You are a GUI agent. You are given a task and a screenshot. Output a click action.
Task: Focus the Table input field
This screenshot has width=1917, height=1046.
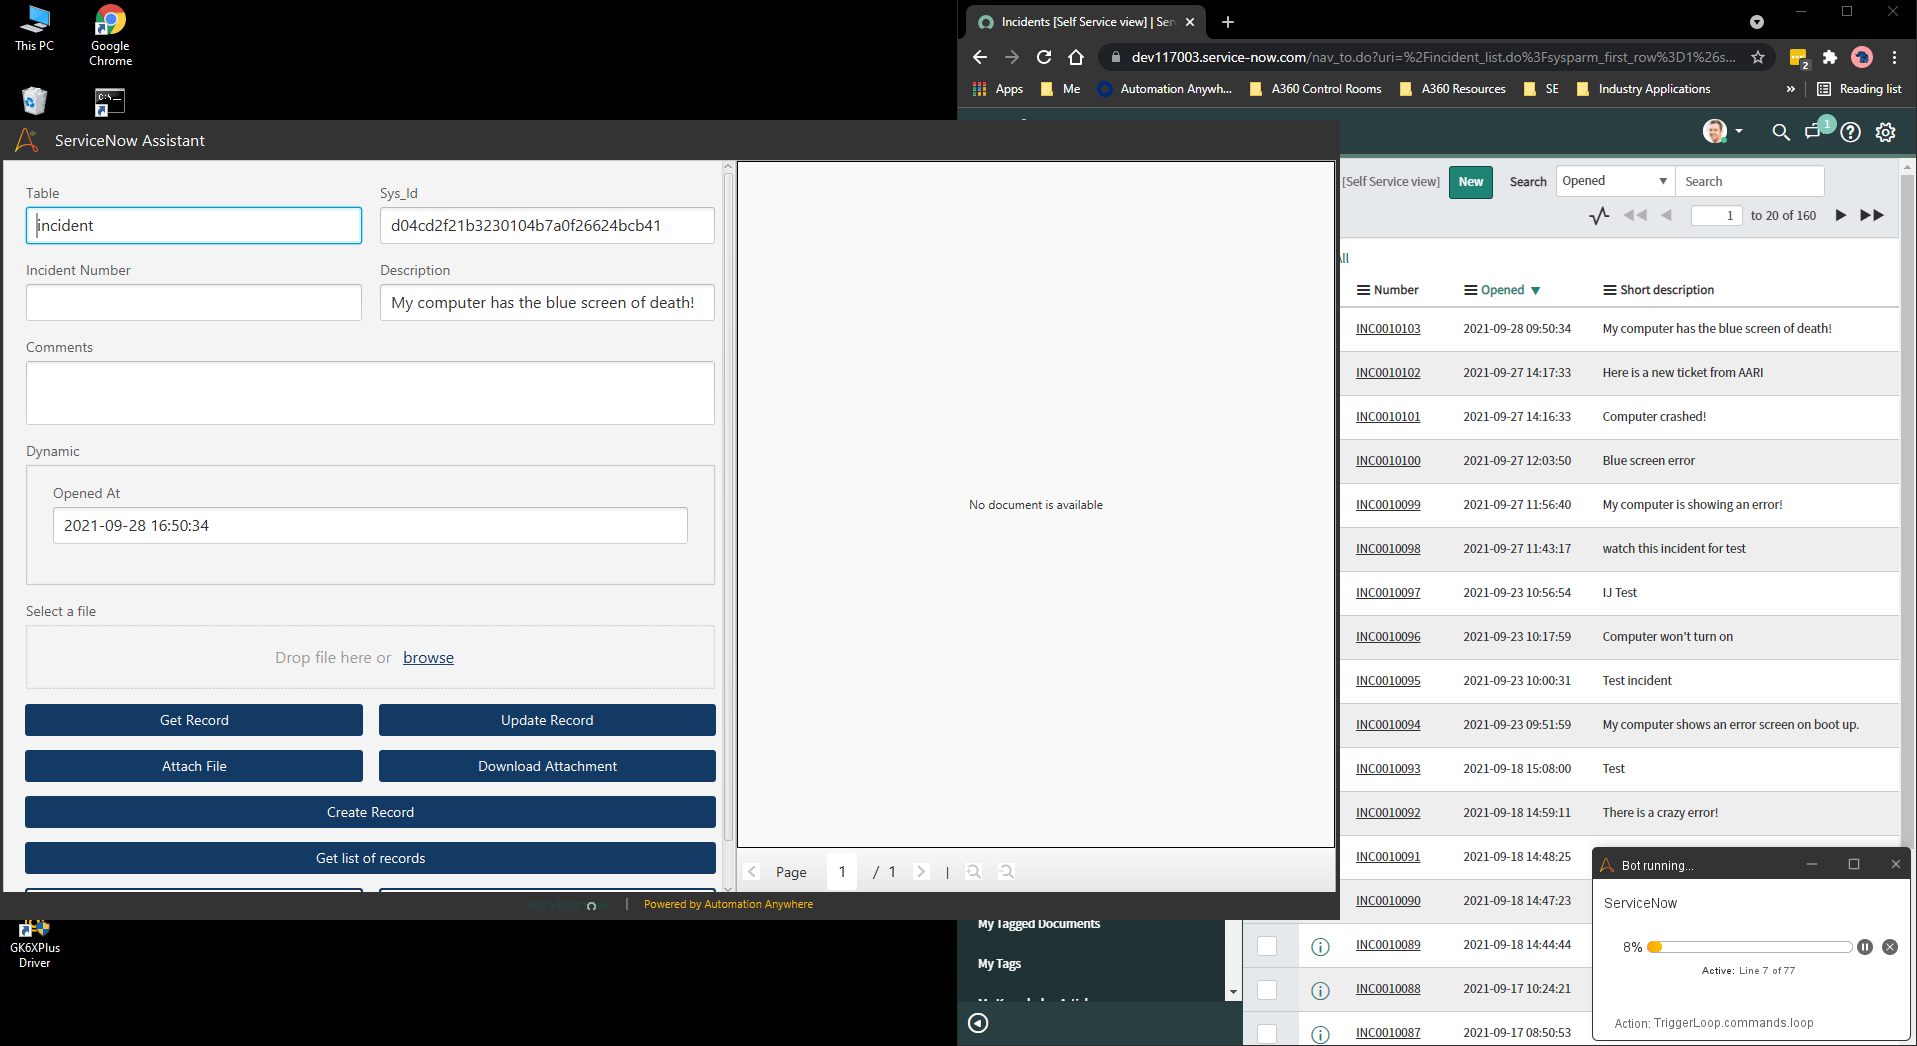pos(194,225)
